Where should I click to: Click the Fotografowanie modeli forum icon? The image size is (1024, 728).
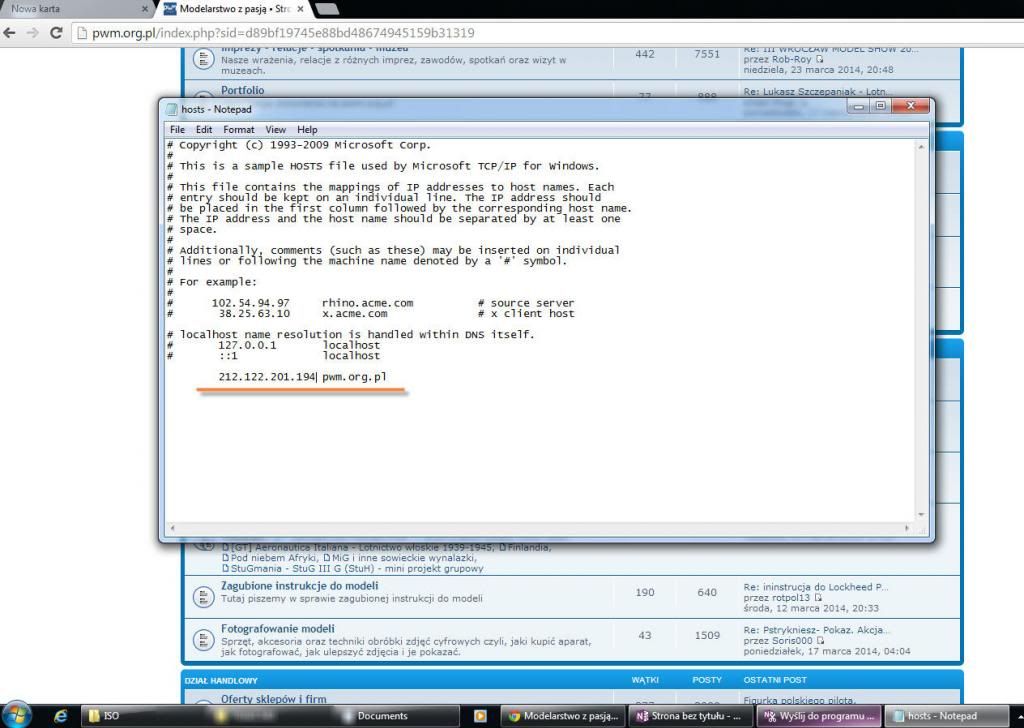click(x=203, y=636)
